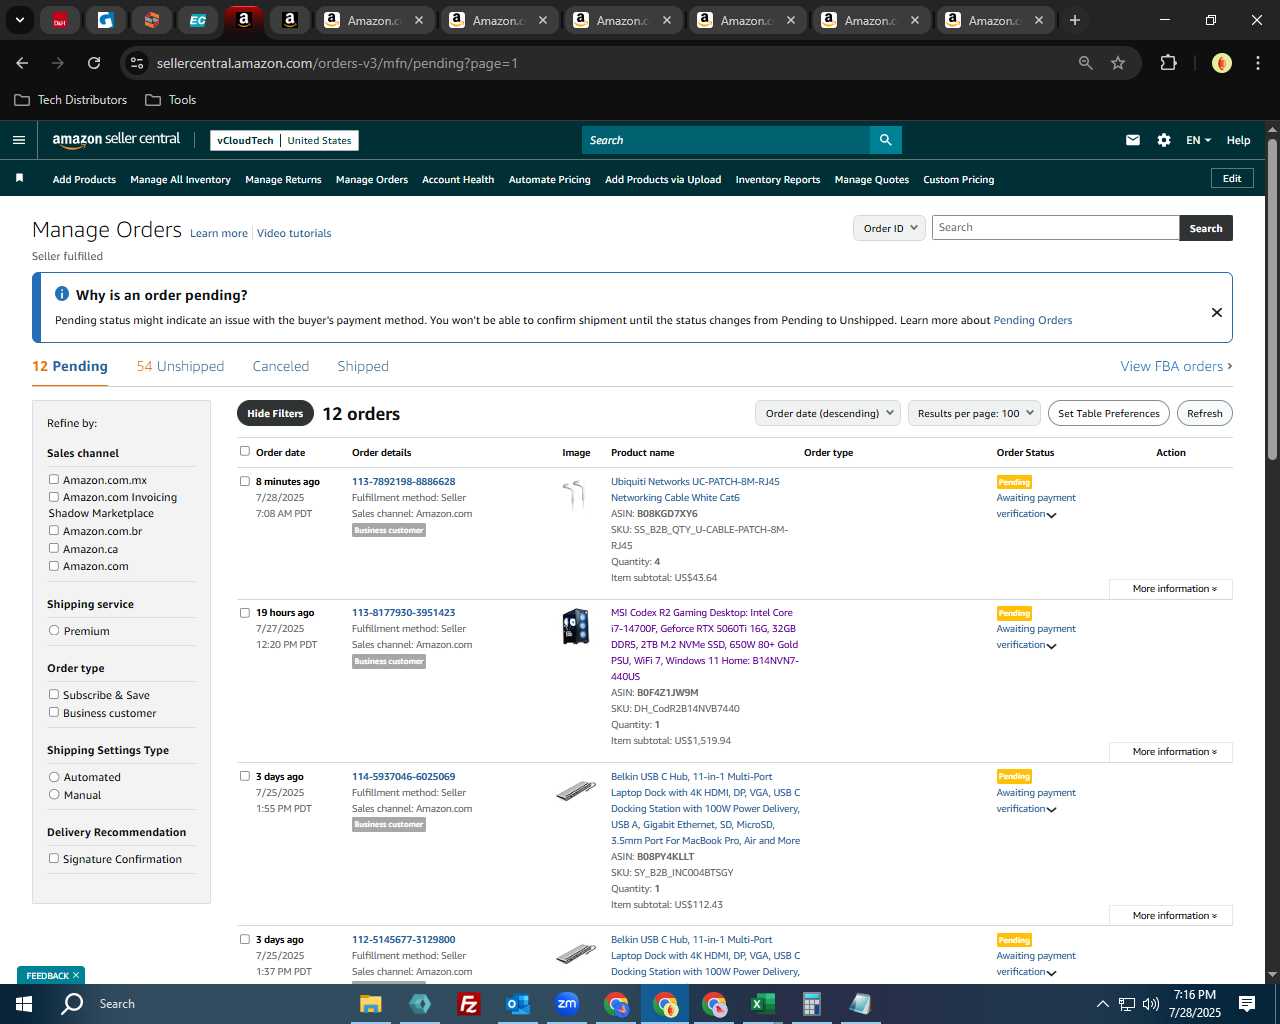Expand More information for order 113-7892198-8886628
The image size is (1280, 1024).
click(1171, 589)
